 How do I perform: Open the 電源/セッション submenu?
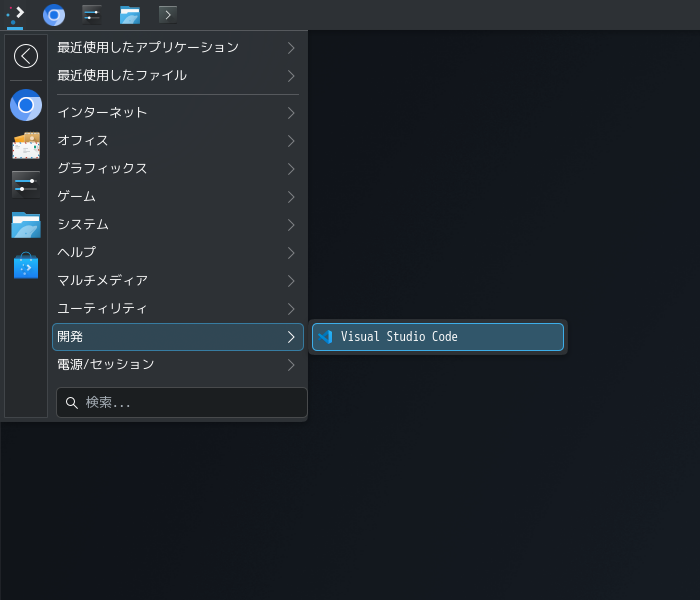[178, 365]
